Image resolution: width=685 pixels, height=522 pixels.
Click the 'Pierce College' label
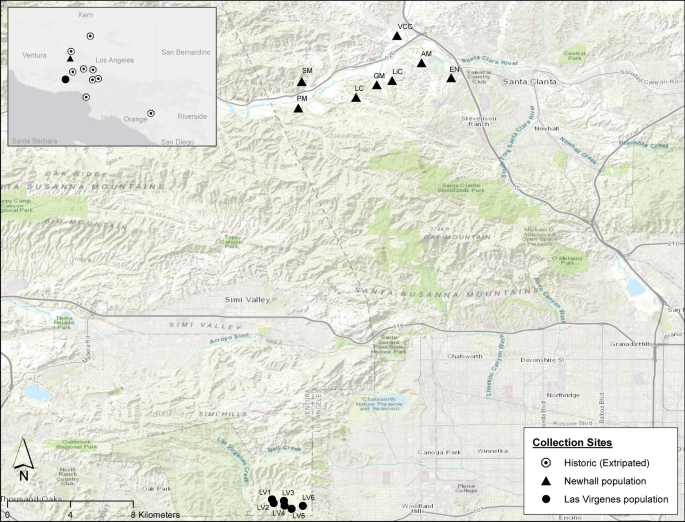click(466, 488)
